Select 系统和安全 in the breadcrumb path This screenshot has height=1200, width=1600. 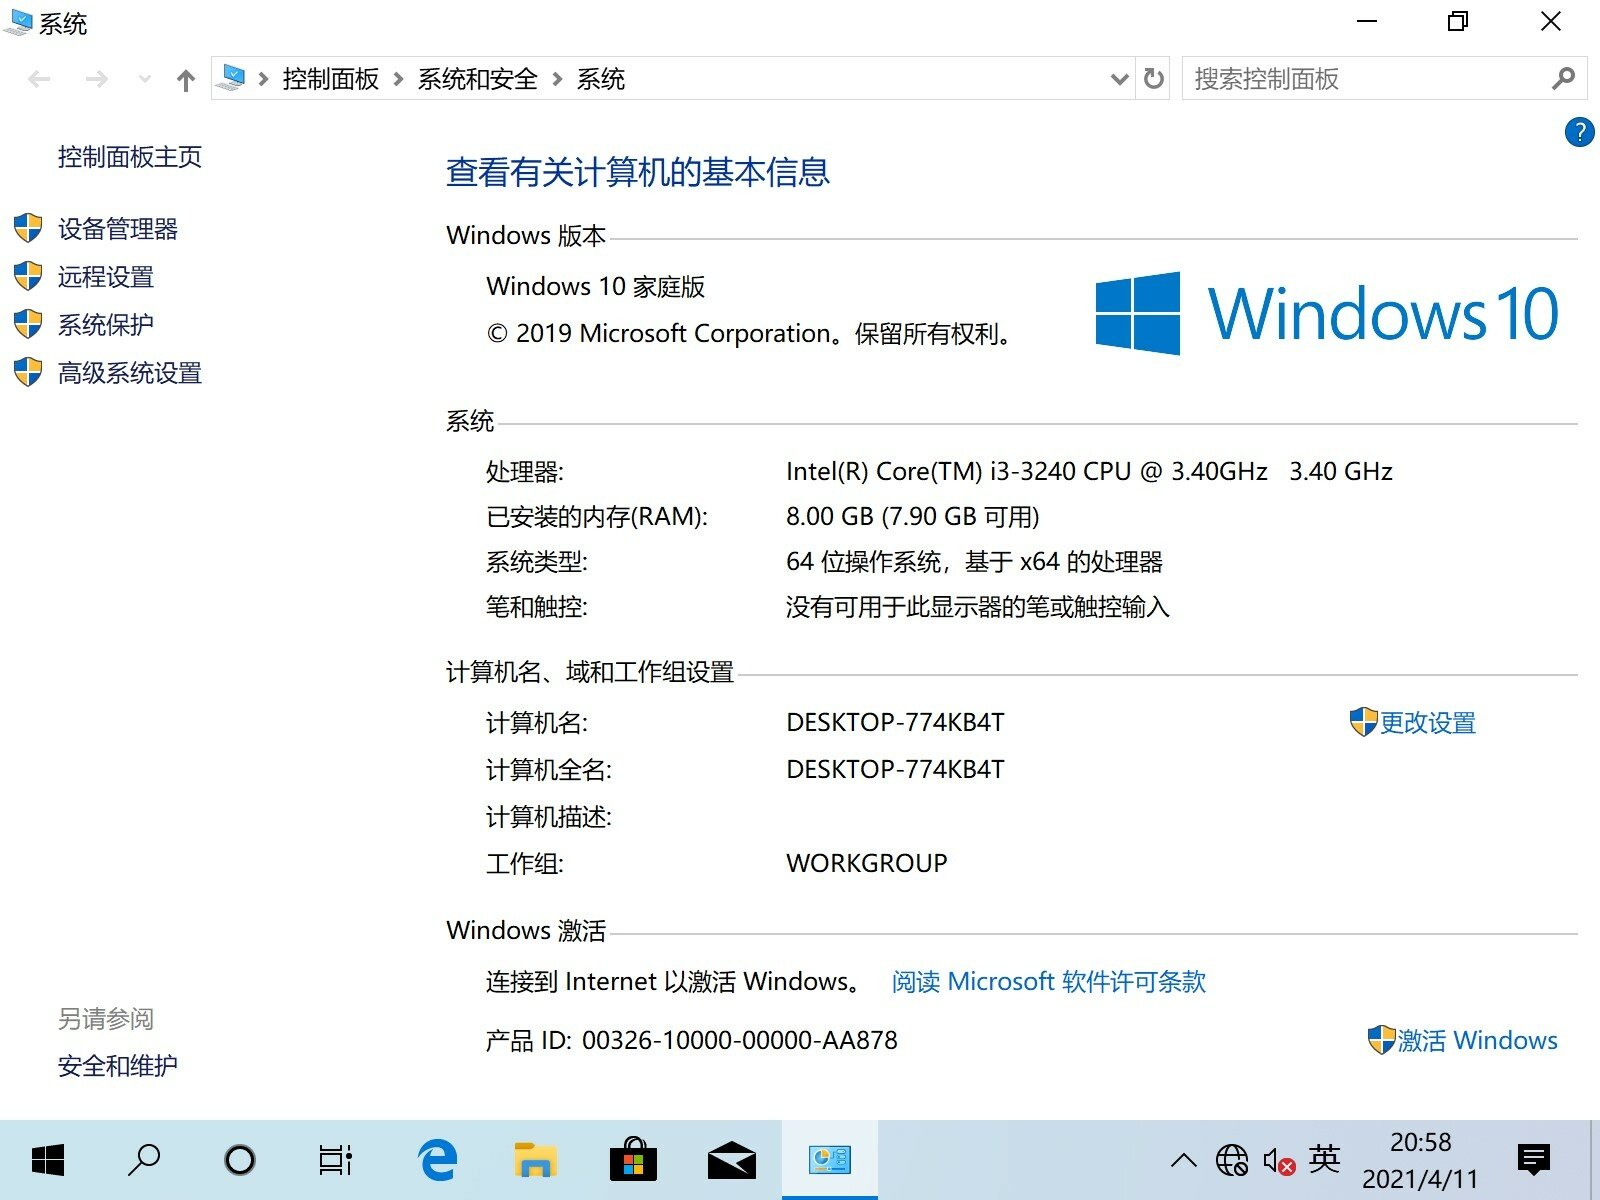pos(477,79)
